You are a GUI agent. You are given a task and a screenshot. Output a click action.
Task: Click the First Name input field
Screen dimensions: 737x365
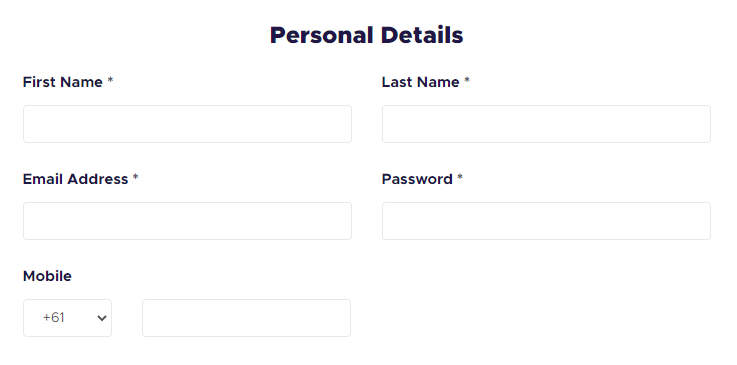pos(187,124)
